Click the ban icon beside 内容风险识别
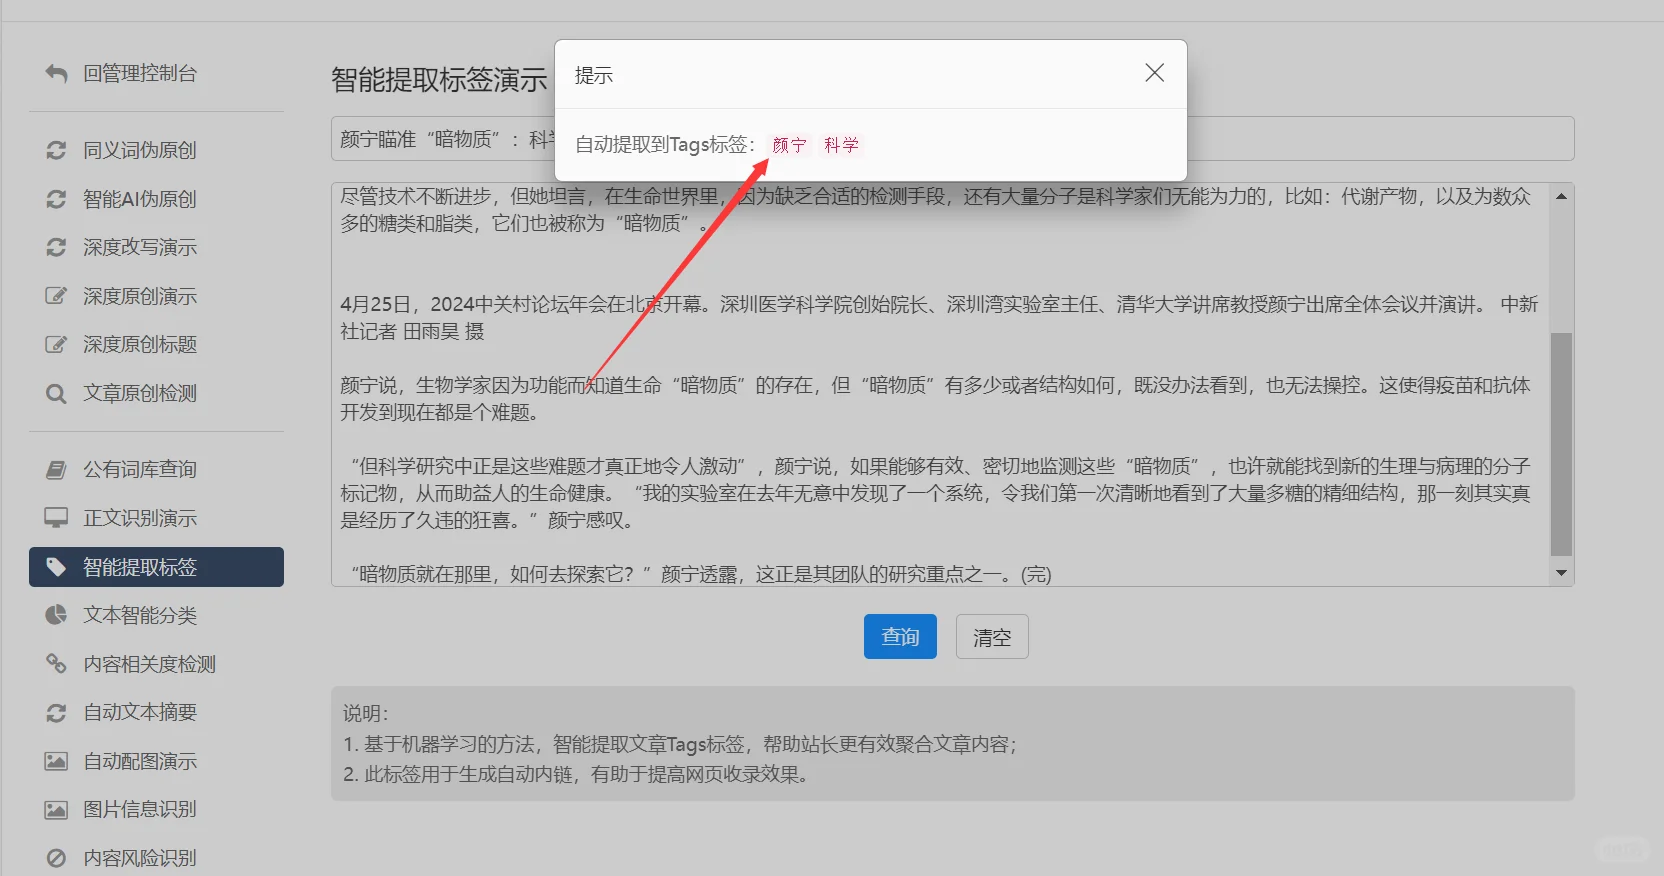Screen dimensions: 1664x876 tap(56, 858)
